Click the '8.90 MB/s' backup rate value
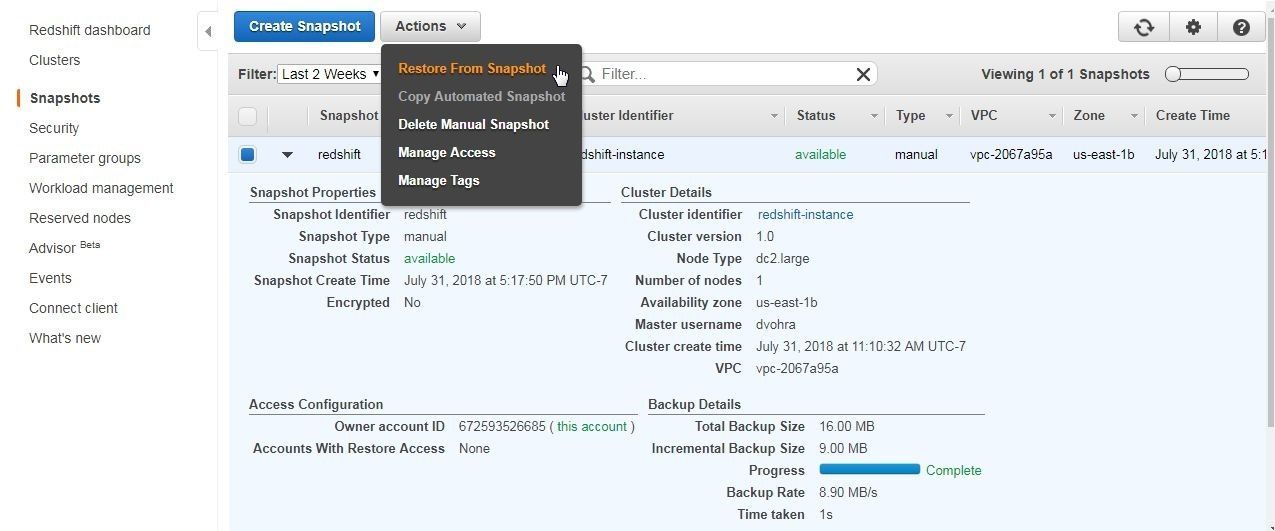 [848, 492]
